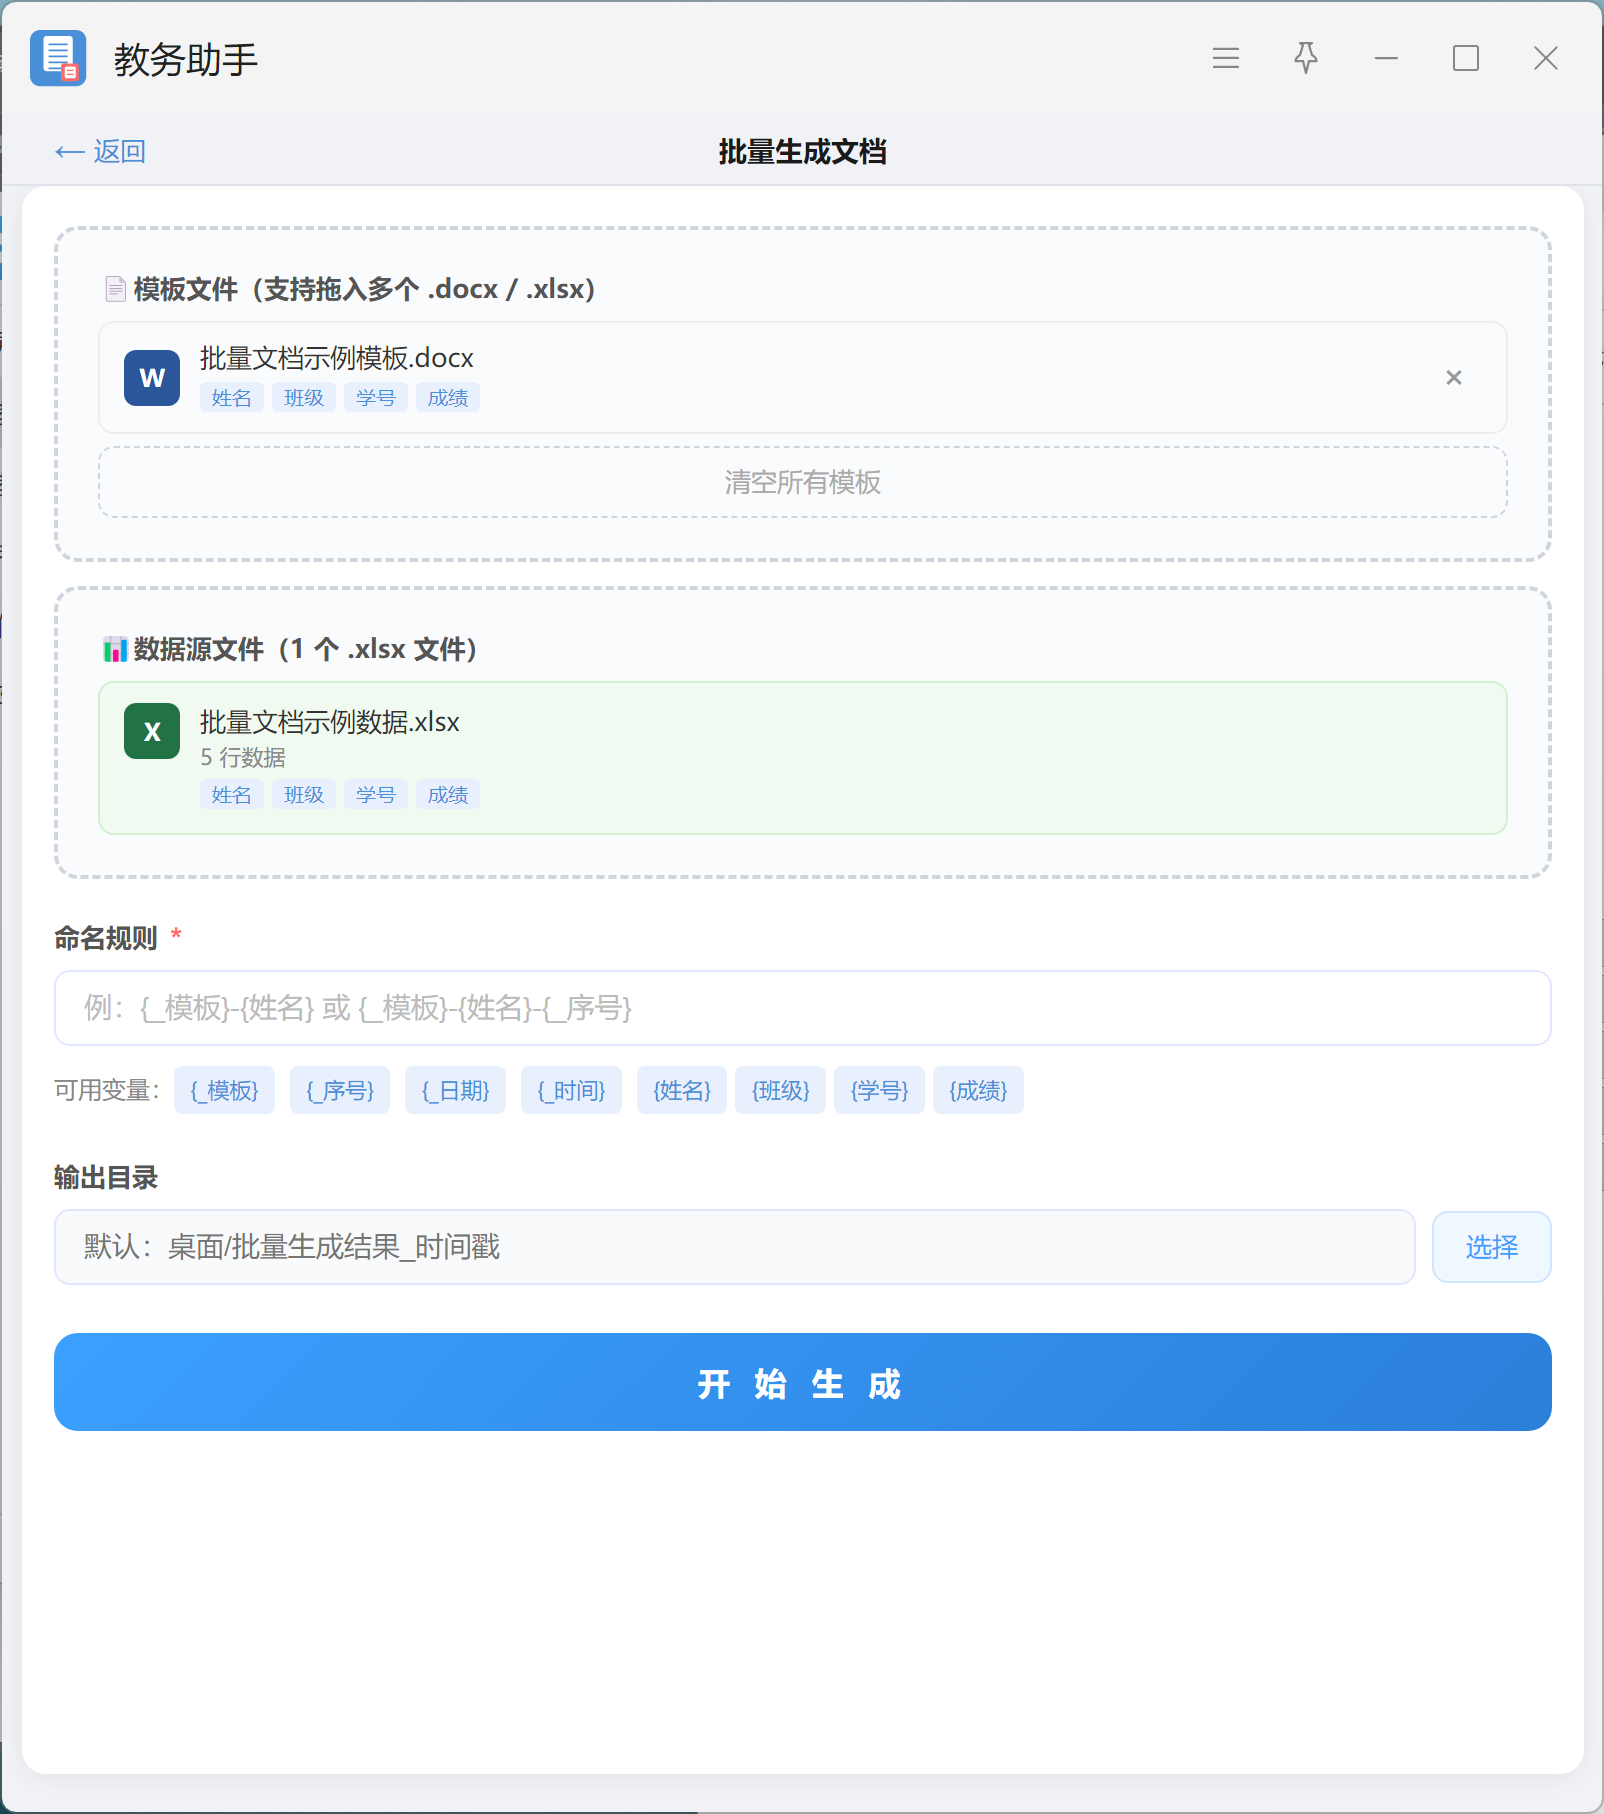This screenshot has width=1604, height=1814.
Task: Click the 教务助手 app logo icon
Action: coord(58,58)
